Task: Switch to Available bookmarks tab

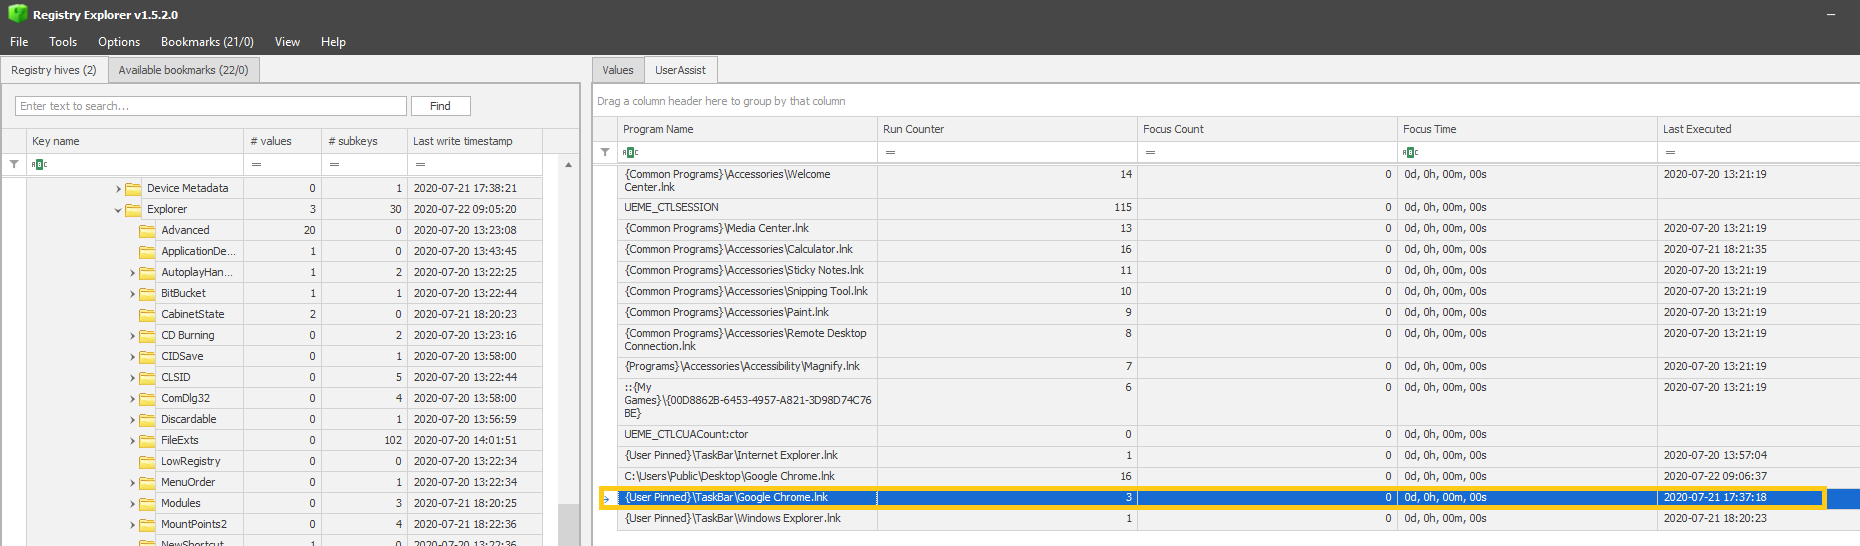Action: click(x=183, y=70)
